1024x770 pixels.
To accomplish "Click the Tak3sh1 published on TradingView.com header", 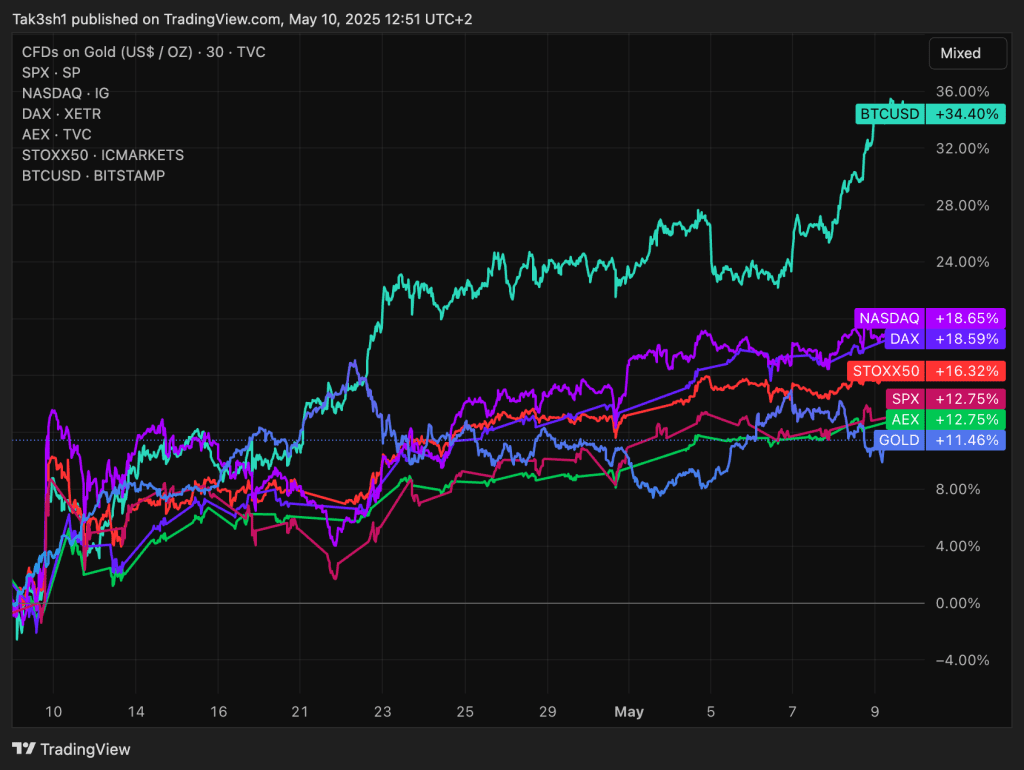I will (x=242, y=19).
